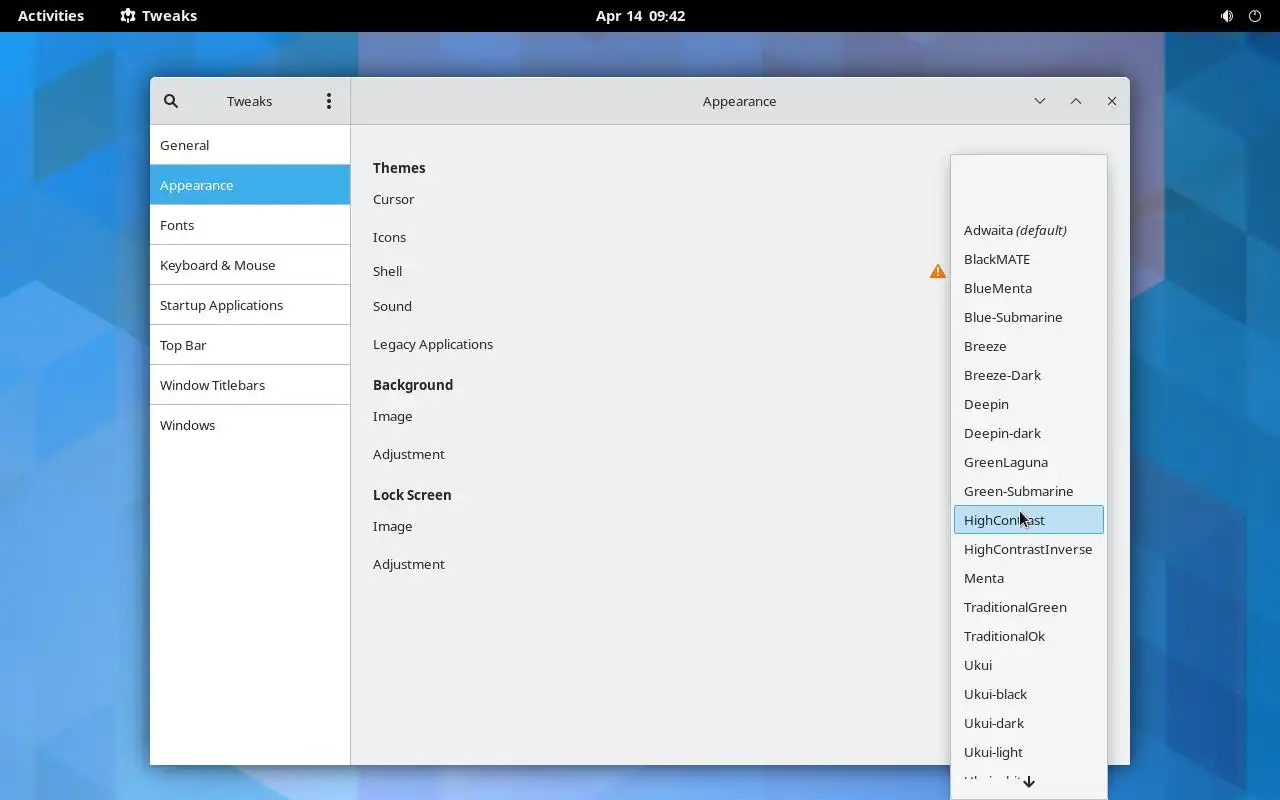Viewport: 1280px width, 800px height.
Task: Open Startup Applications section
Action: click(x=250, y=305)
